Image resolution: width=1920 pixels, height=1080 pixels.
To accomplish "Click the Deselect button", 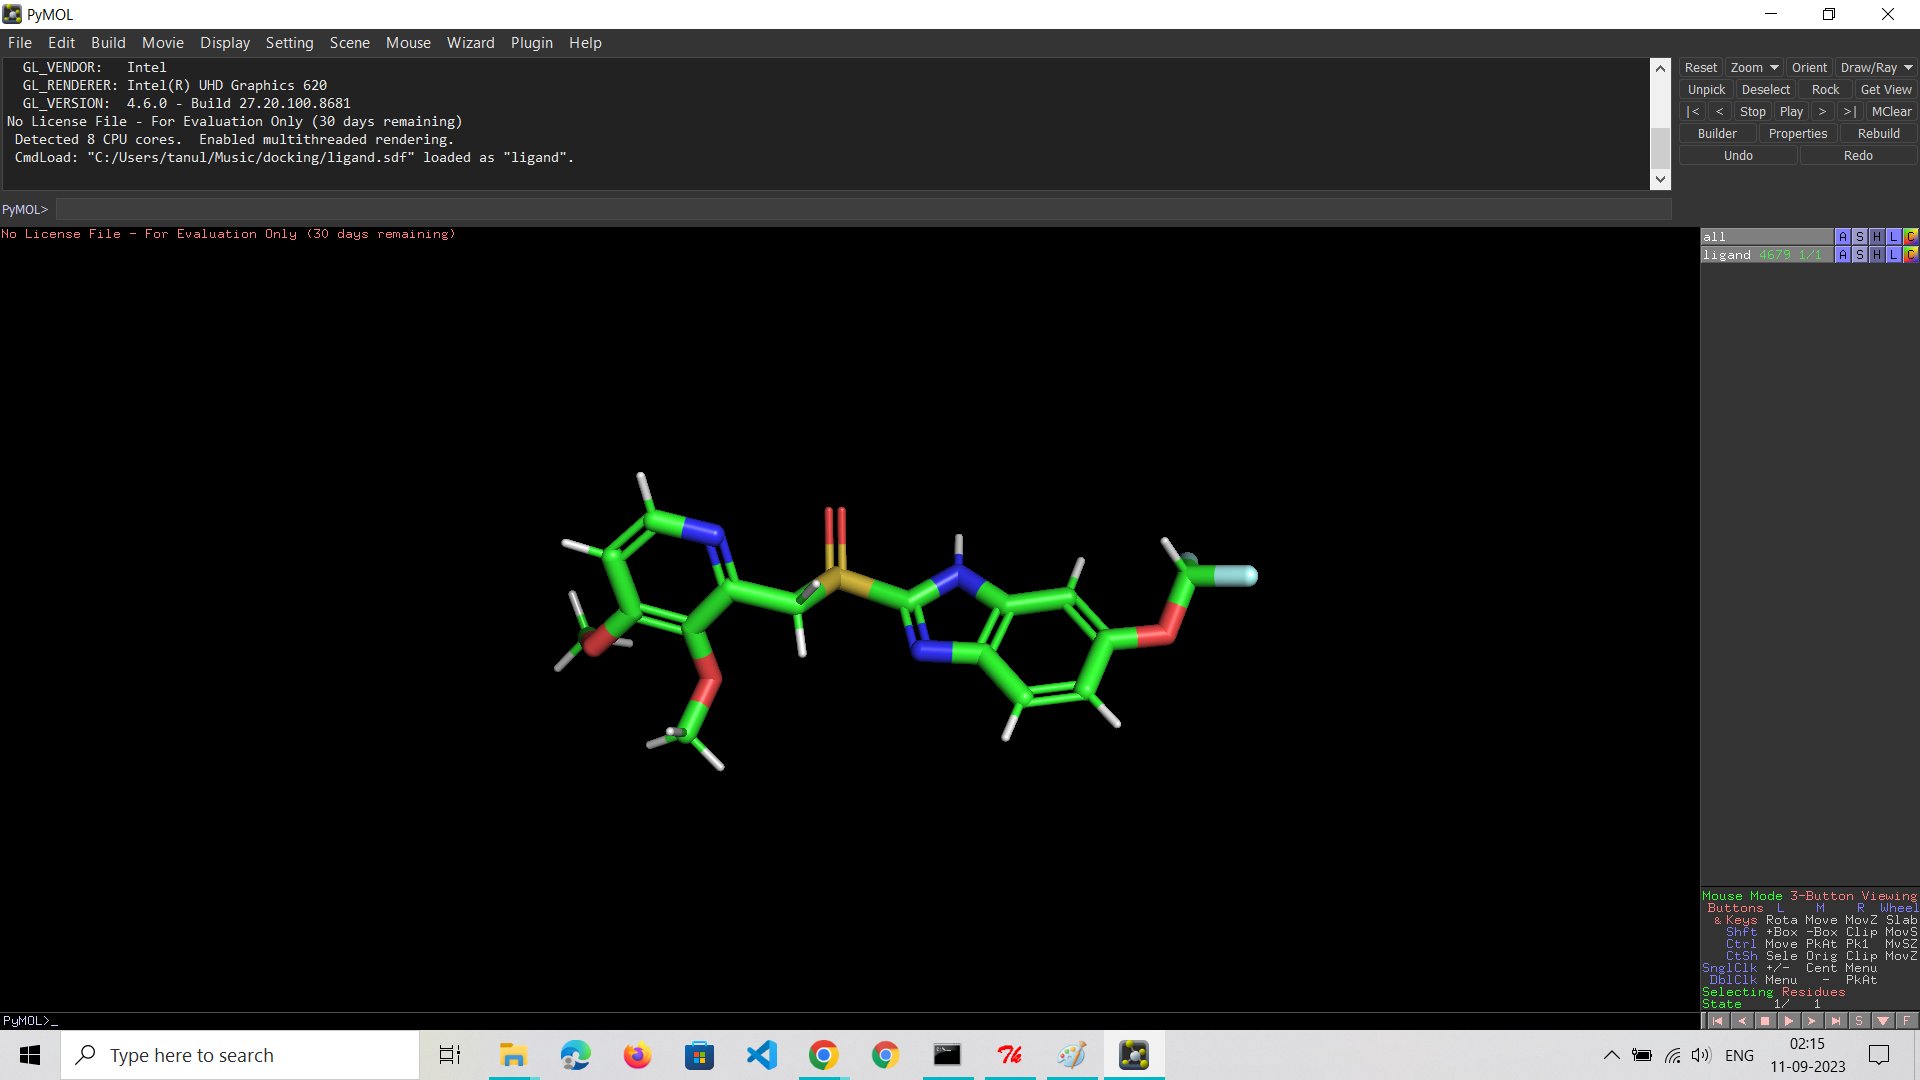I will [x=1766, y=90].
